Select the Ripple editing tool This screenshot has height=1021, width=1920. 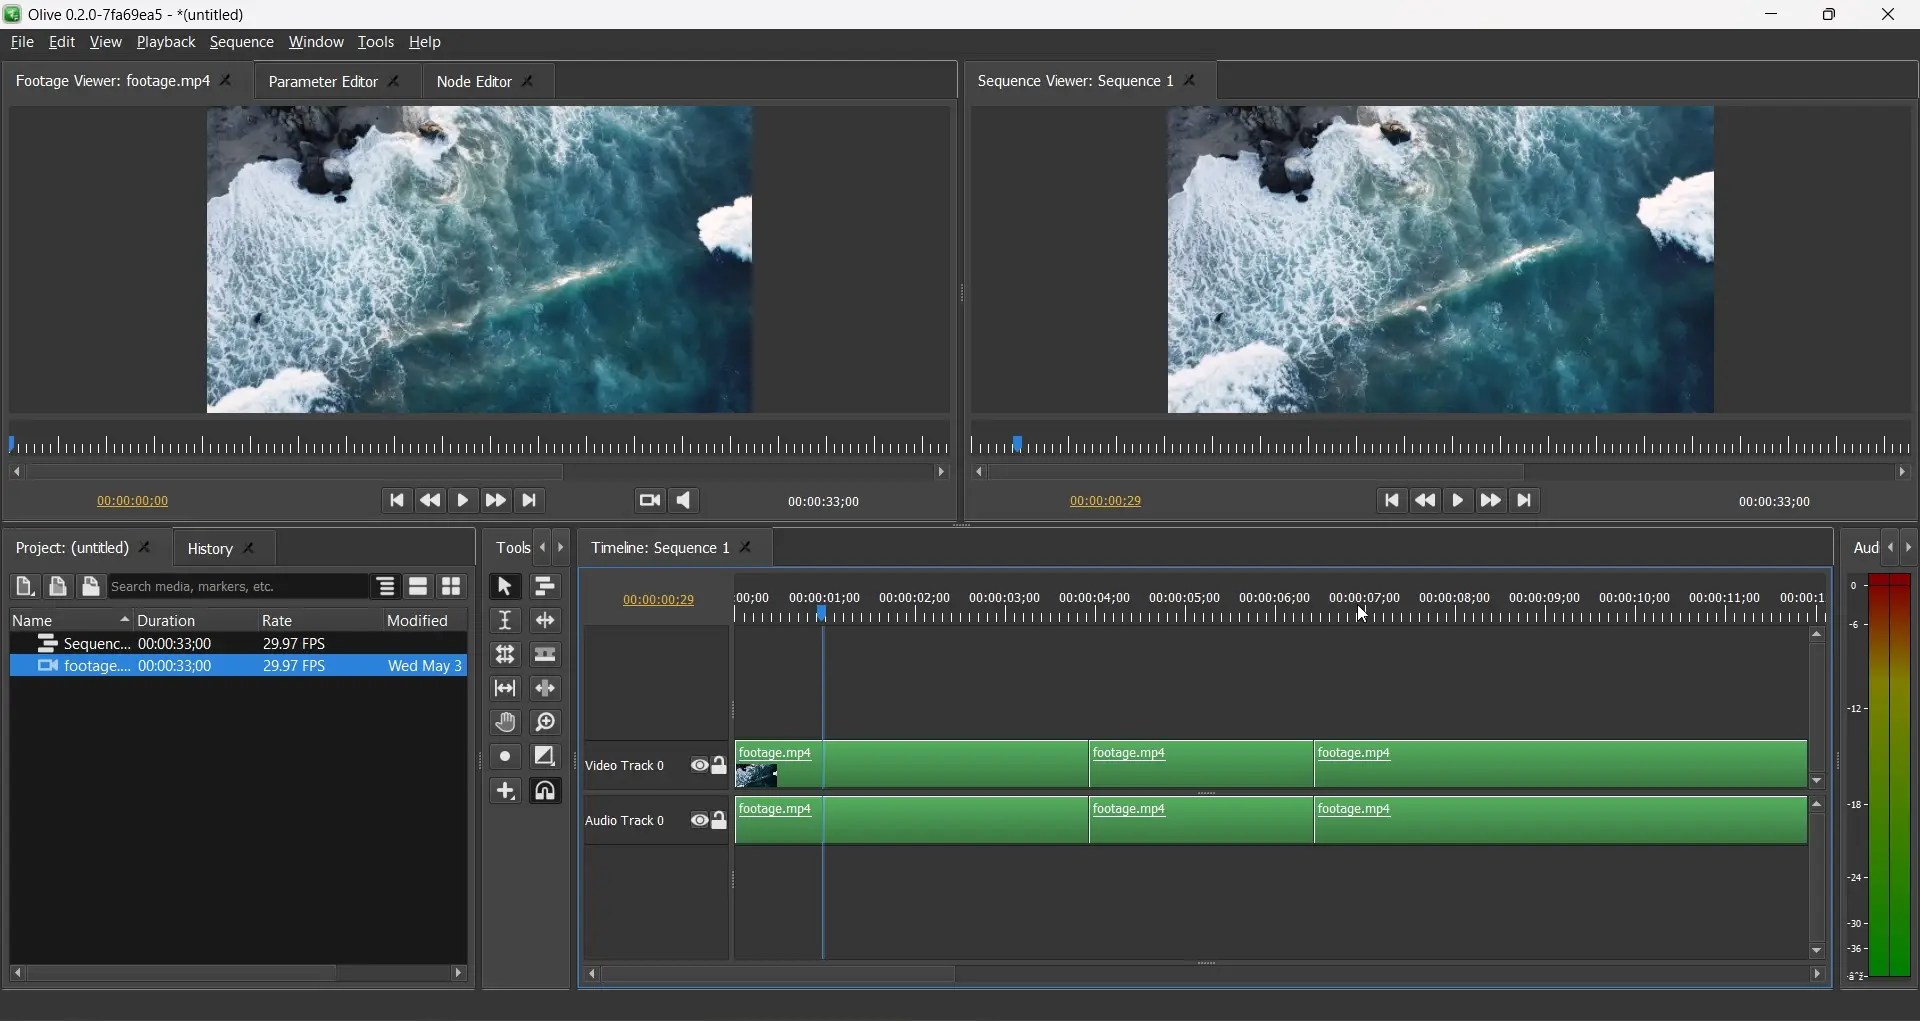546,621
